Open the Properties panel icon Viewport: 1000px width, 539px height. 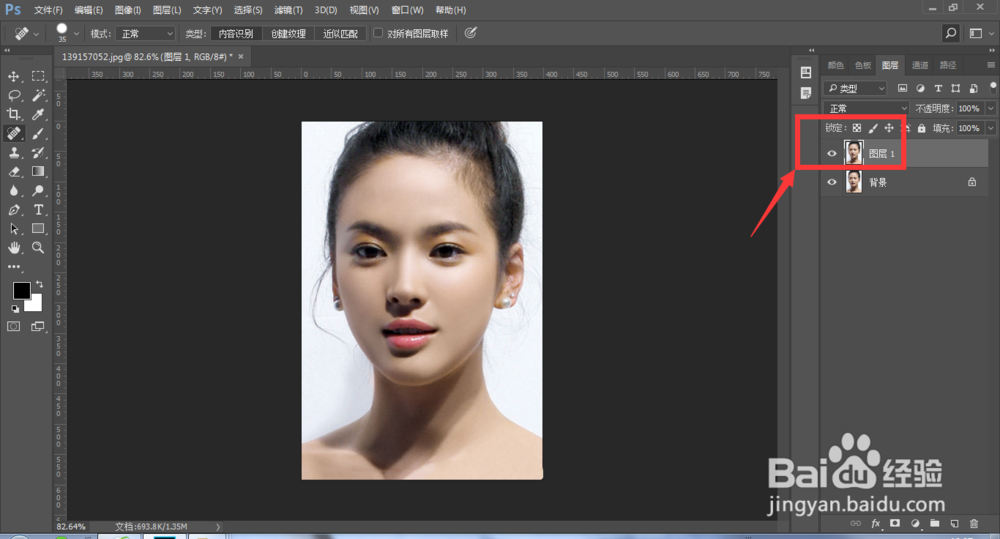806,94
